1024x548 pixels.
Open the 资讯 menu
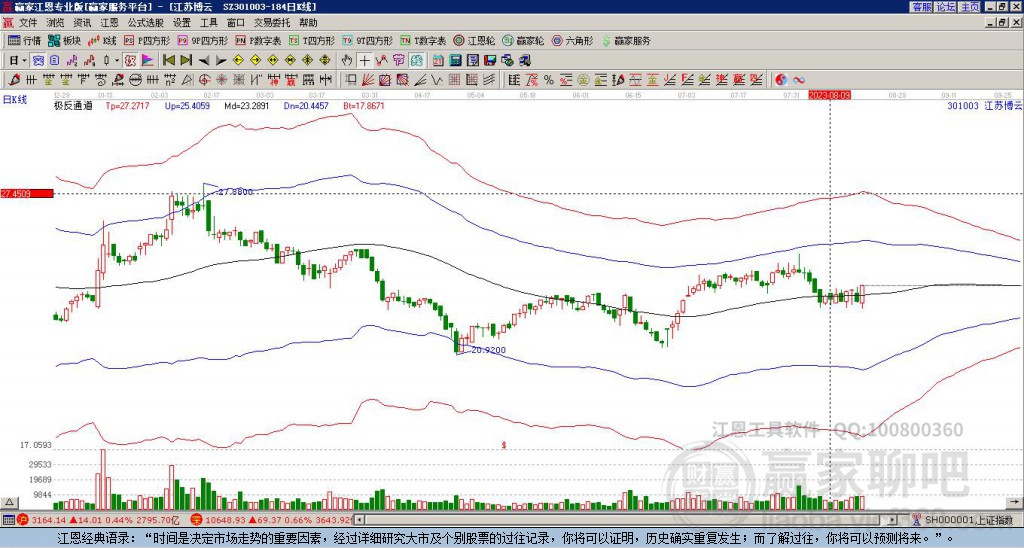[82, 23]
